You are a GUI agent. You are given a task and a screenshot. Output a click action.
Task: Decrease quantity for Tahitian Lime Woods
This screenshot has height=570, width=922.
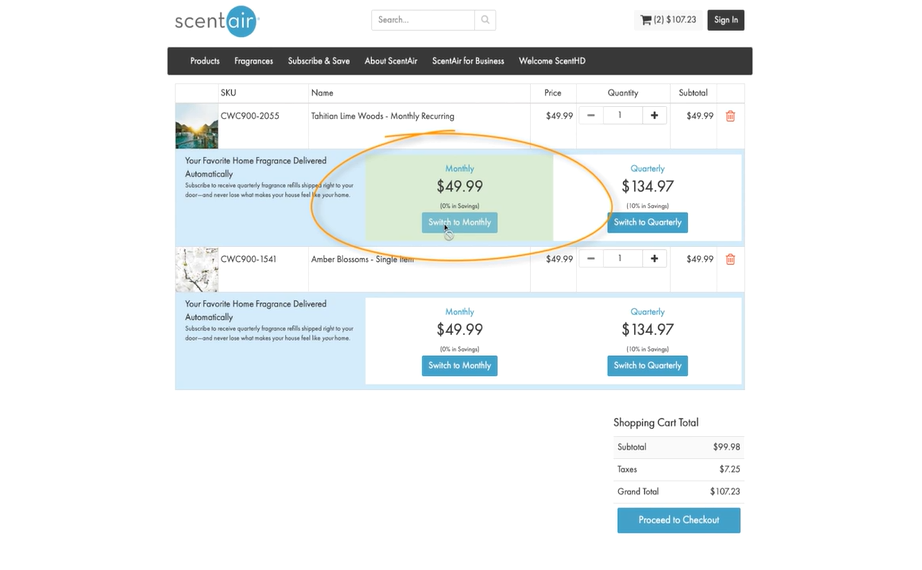coord(591,115)
